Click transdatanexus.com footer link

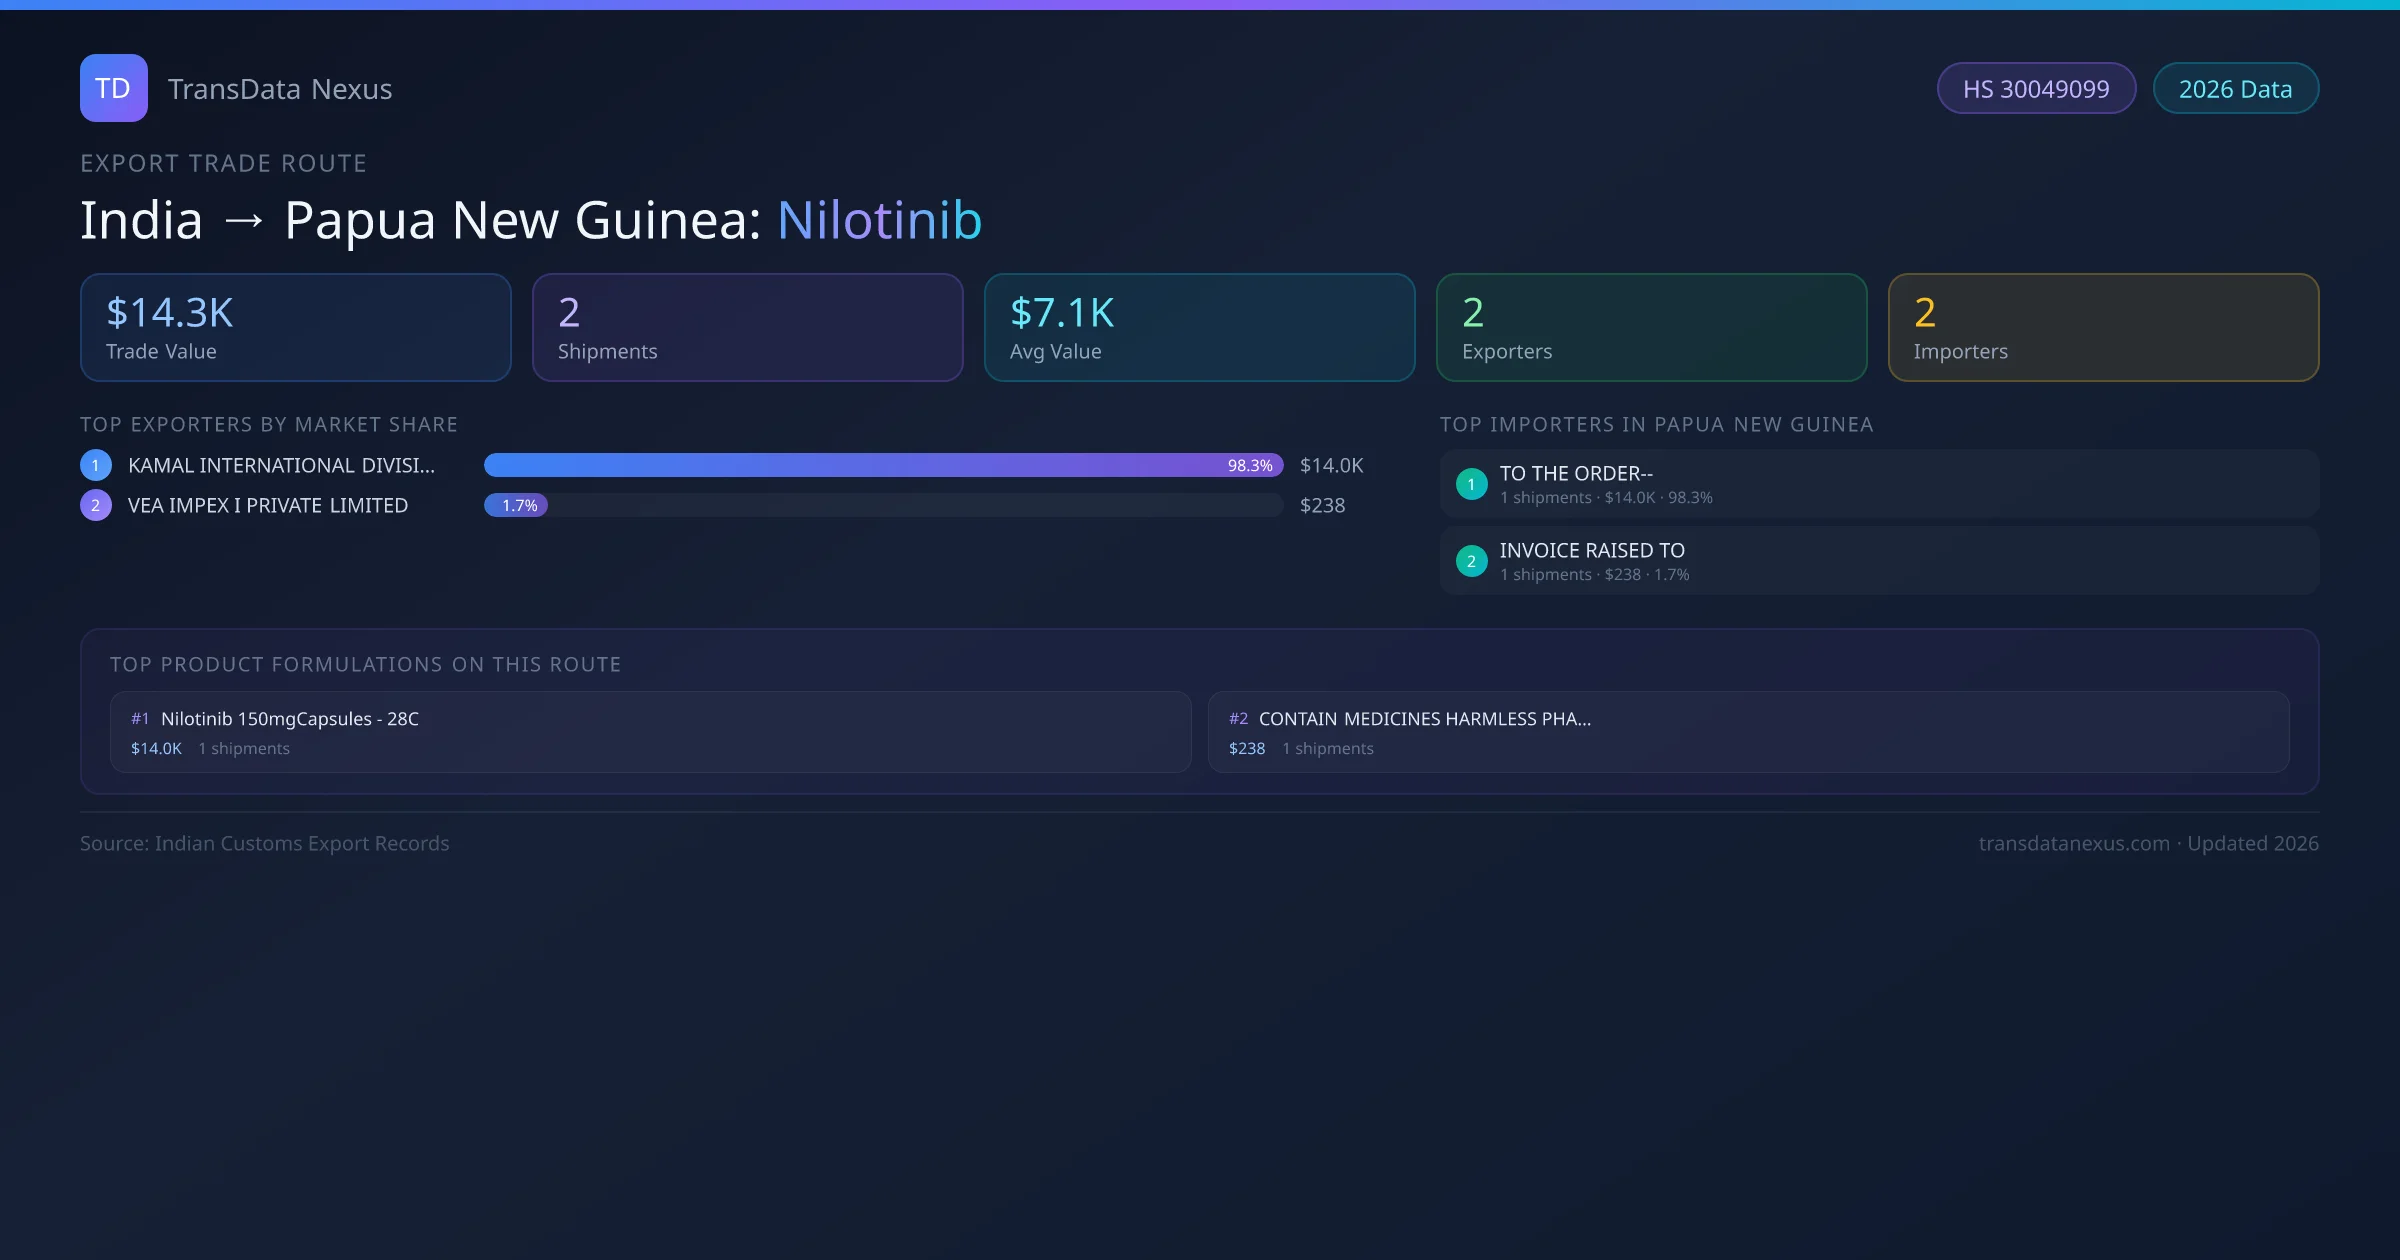(x=2074, y=843)
